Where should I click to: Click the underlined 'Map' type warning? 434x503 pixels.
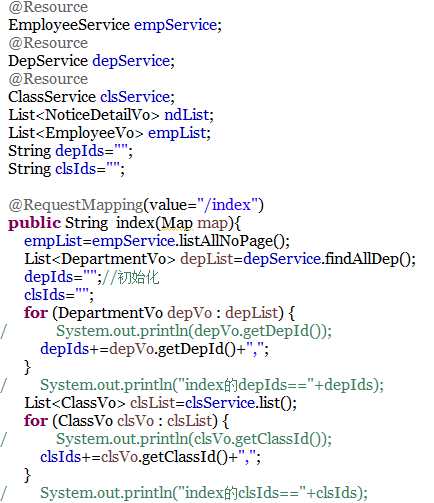[x=177, y=223]
